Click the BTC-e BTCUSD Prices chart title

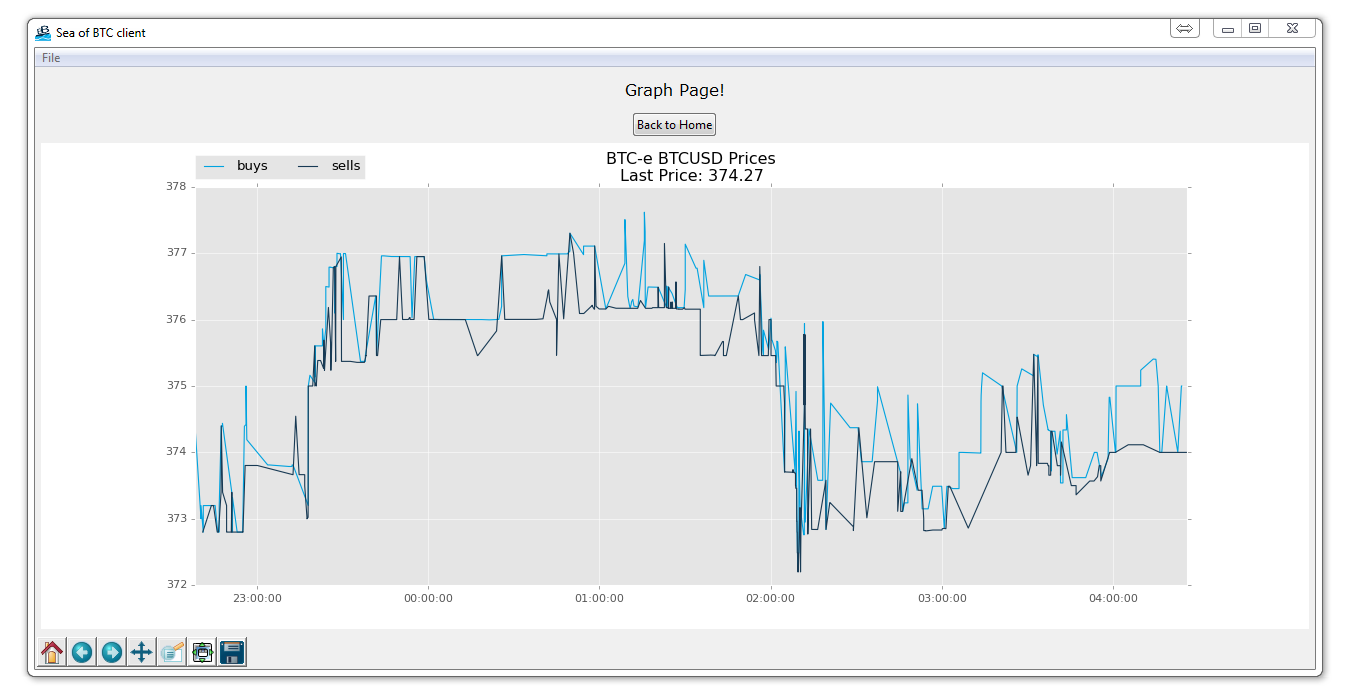(690, 158)
